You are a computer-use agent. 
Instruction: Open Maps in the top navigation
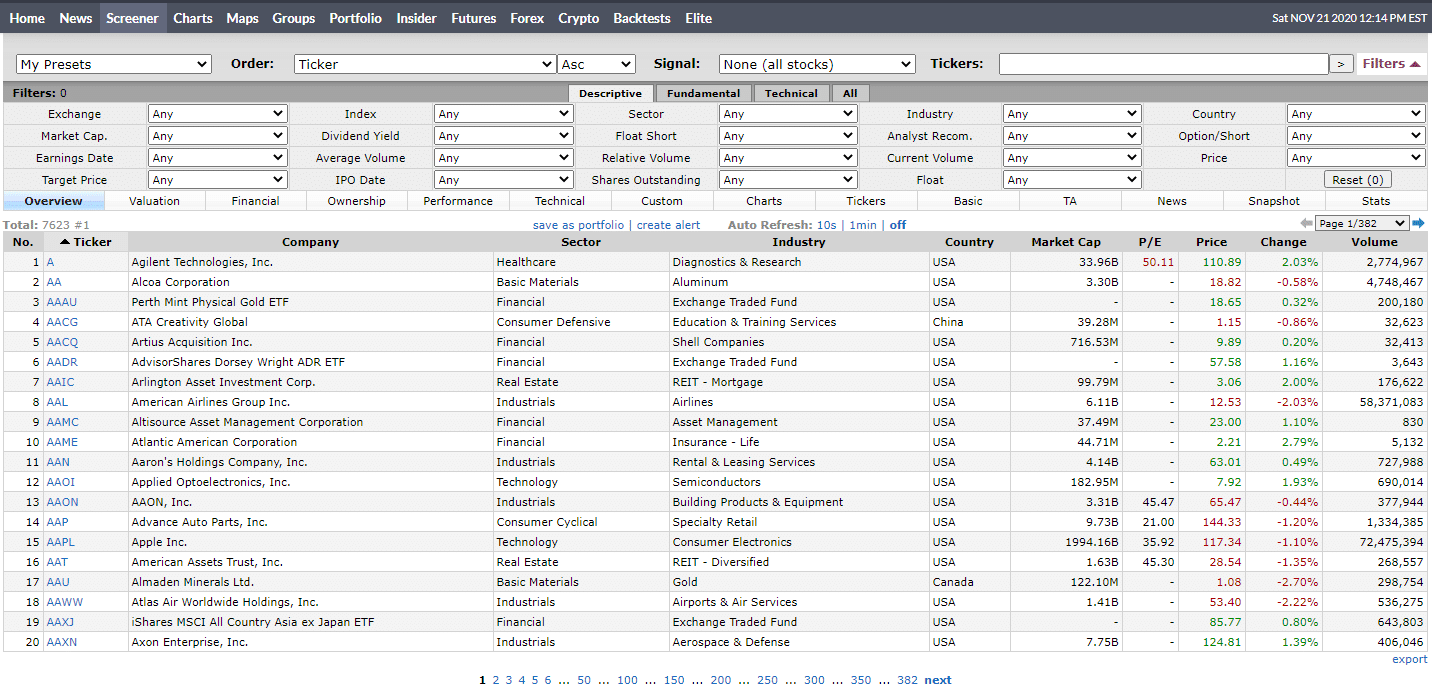click(242, 18)
